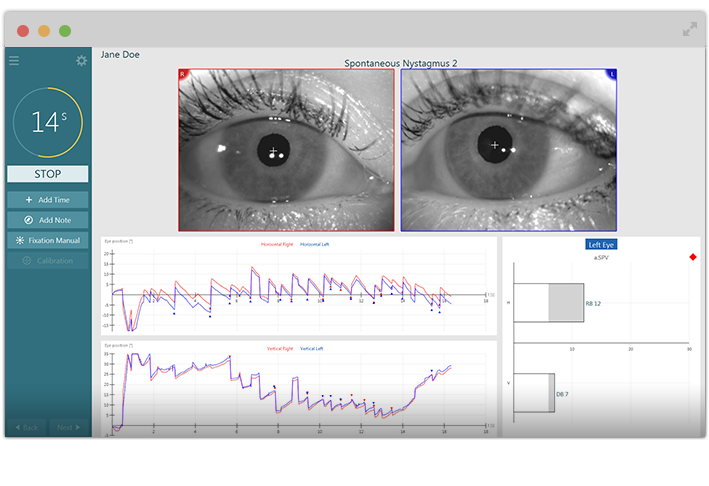
Task: Stop the recording with STOP button
Action: 47,174
